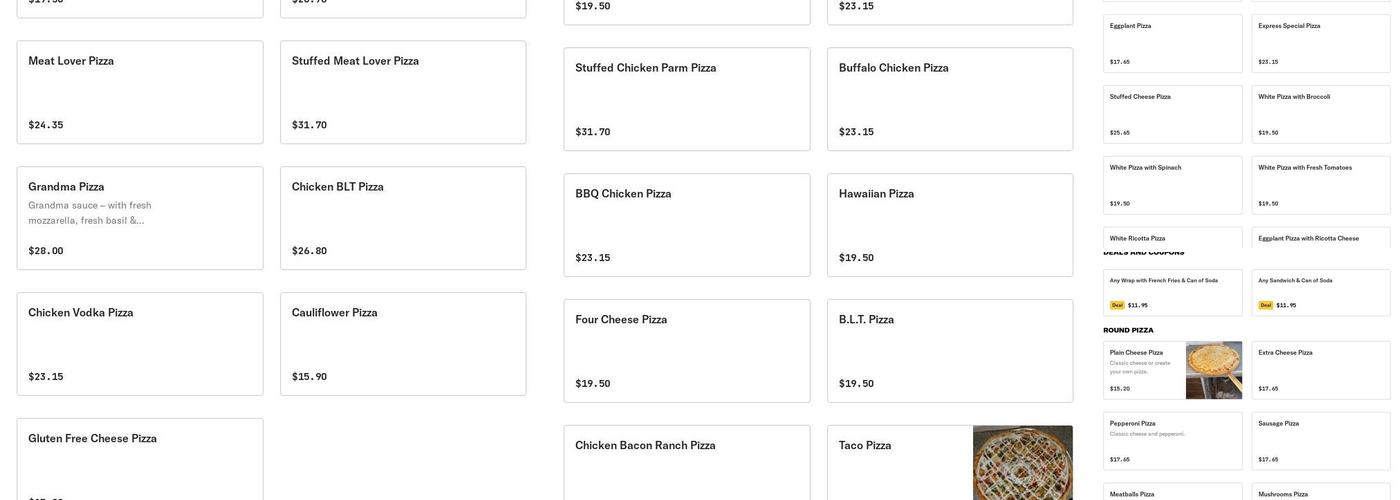Open the Stuffed Meat Lover Pizza card
Screen dimensions: 1400x500
[x=403, y=92]
